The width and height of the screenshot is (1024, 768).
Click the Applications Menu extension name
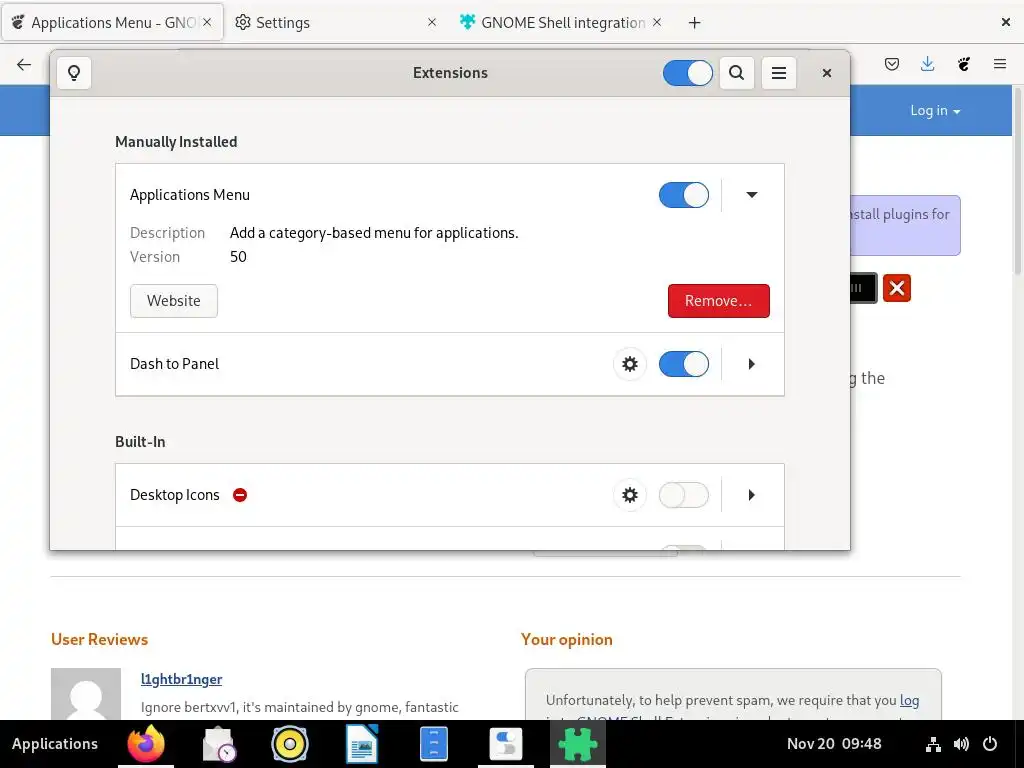[189, 195]
